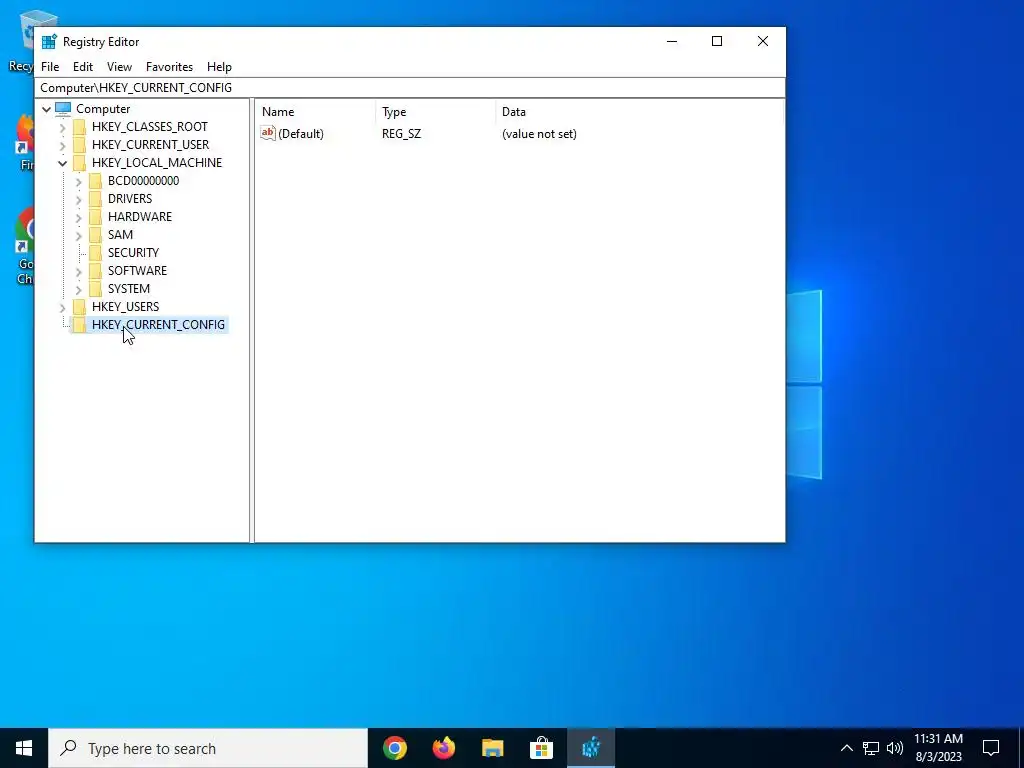Maximize the Registry Editor window
Viewport: 1024px width, 768px height.
pyautogui.click(x=716, y=41)
